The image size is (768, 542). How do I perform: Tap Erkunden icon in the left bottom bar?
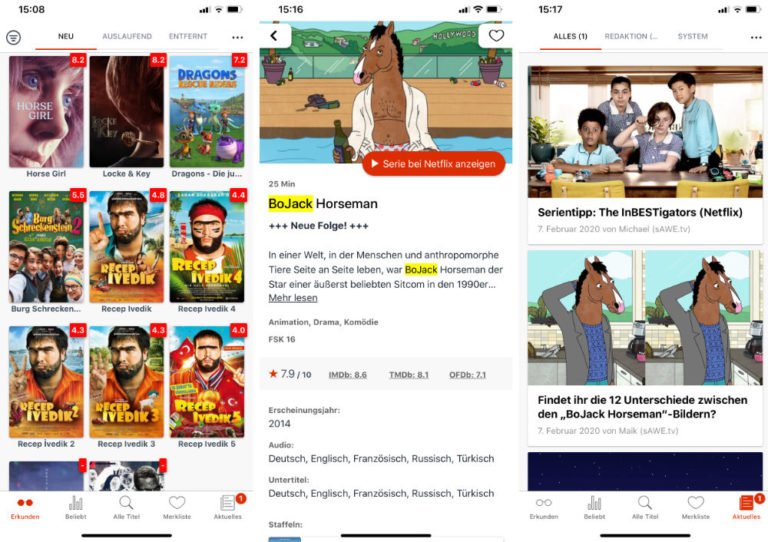pyautogui.click(x=25, y=503)
